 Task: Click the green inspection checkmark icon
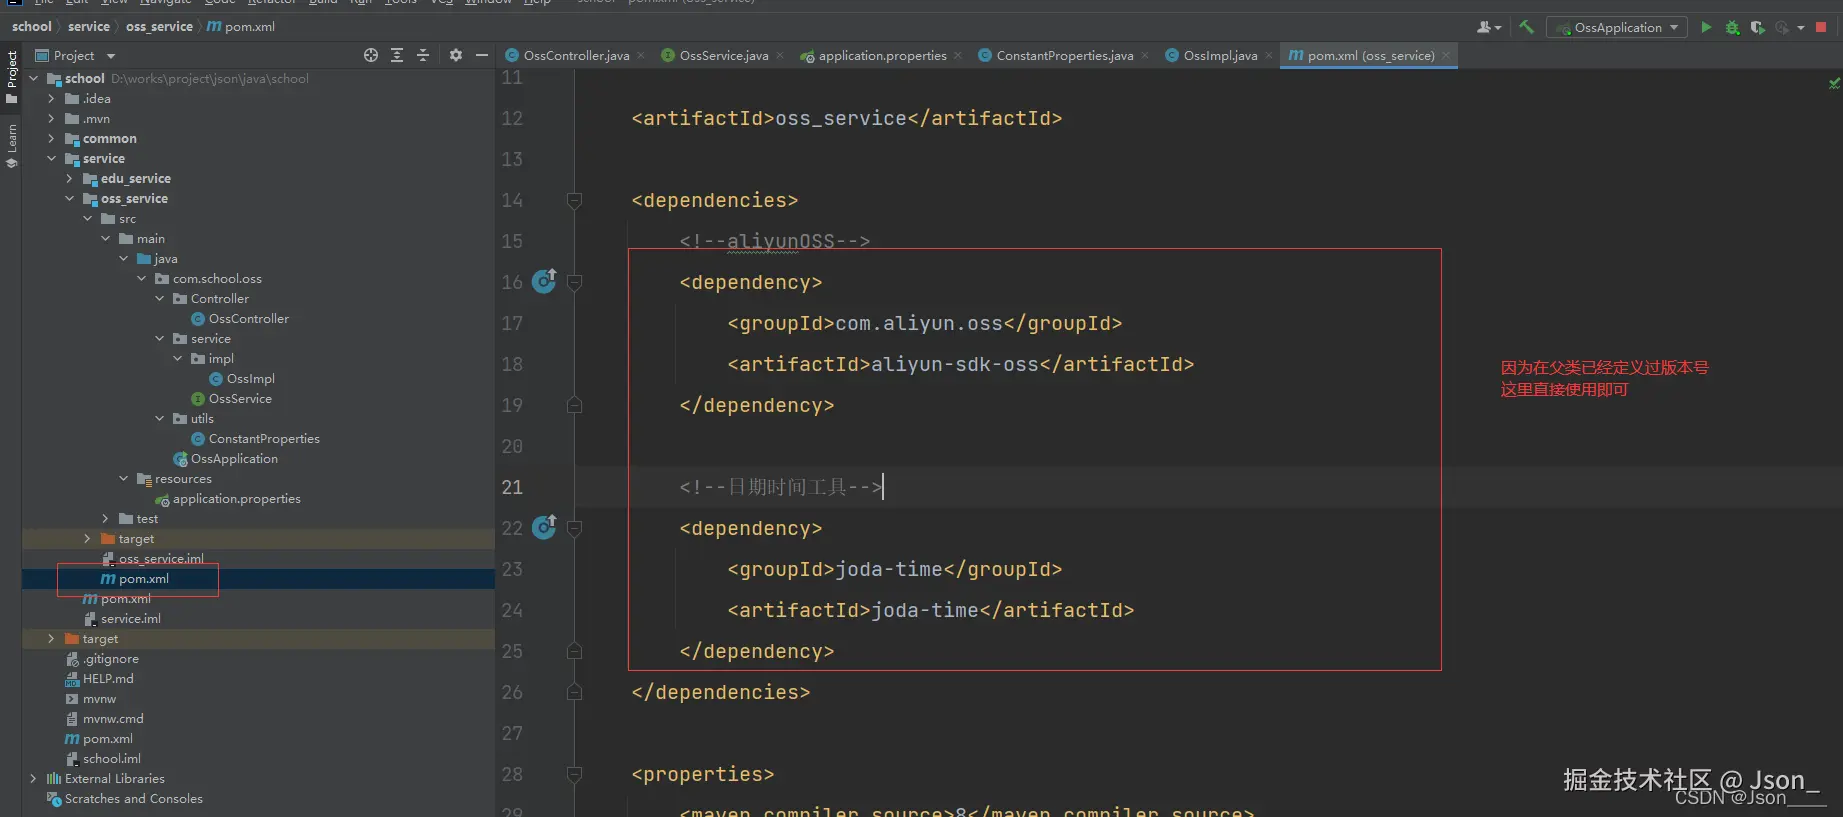(x=1834, y=84)
